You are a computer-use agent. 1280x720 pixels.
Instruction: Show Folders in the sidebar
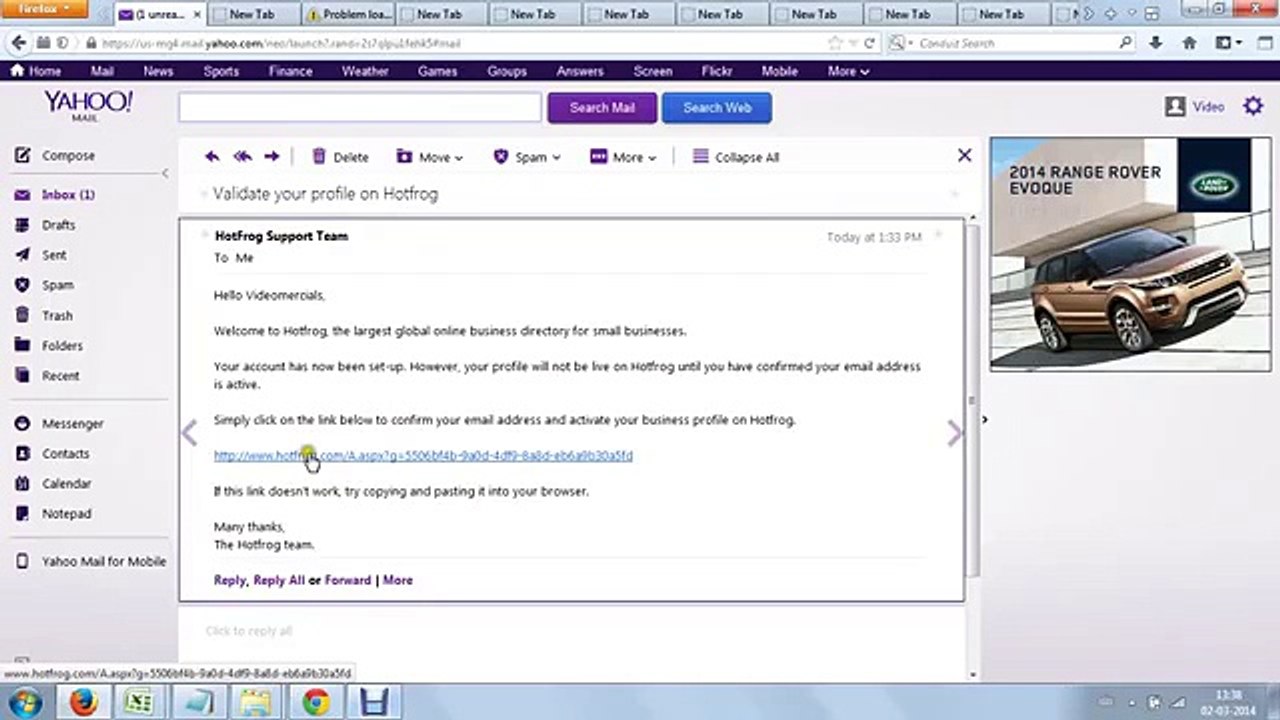pyautogui.click(x=49, y=346)
